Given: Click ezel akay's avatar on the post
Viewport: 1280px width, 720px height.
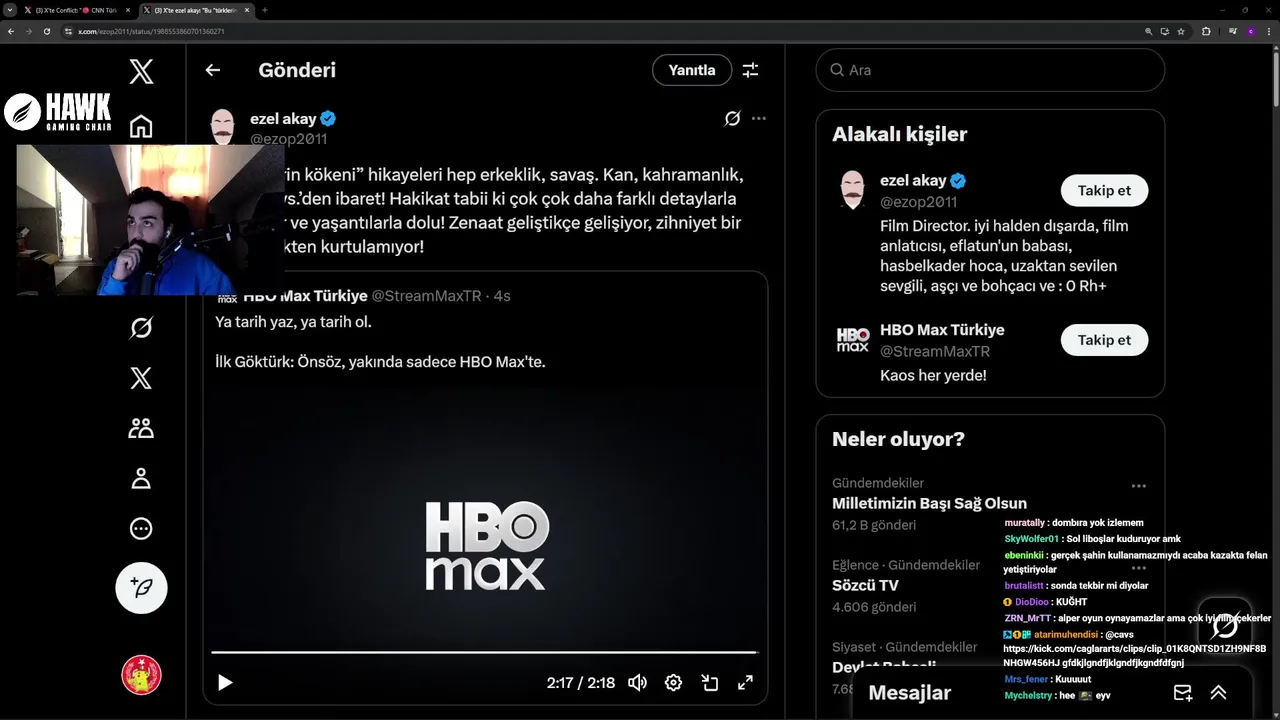Looking at the screenshot, I should tap(223, 128).
